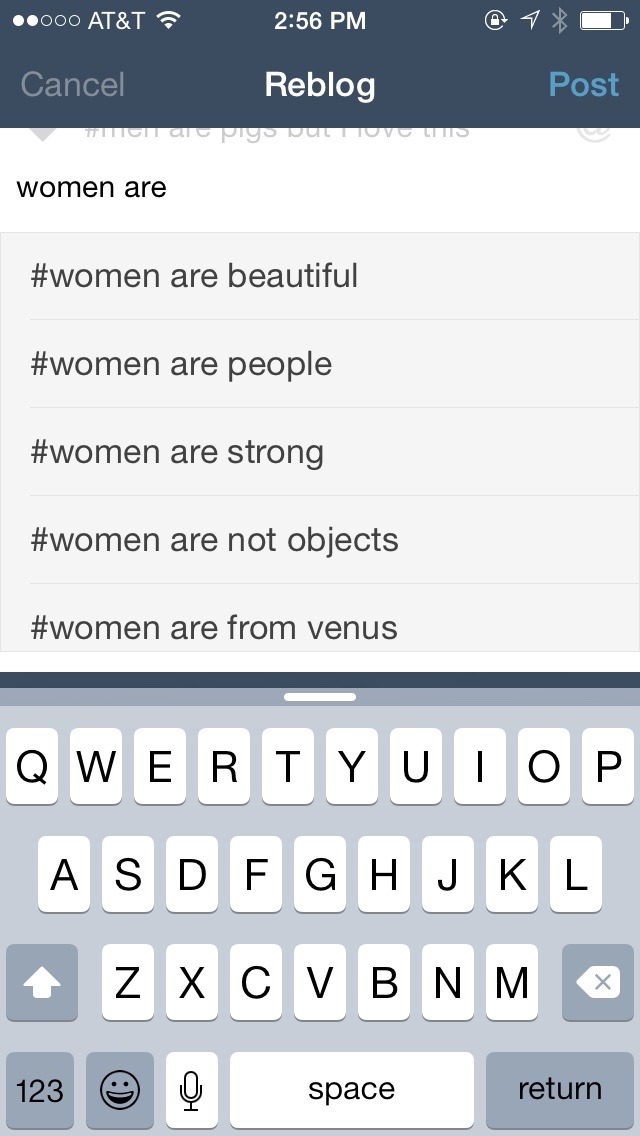
Task: Pick the #women are from venus tag
Action: tap(320, 618)
